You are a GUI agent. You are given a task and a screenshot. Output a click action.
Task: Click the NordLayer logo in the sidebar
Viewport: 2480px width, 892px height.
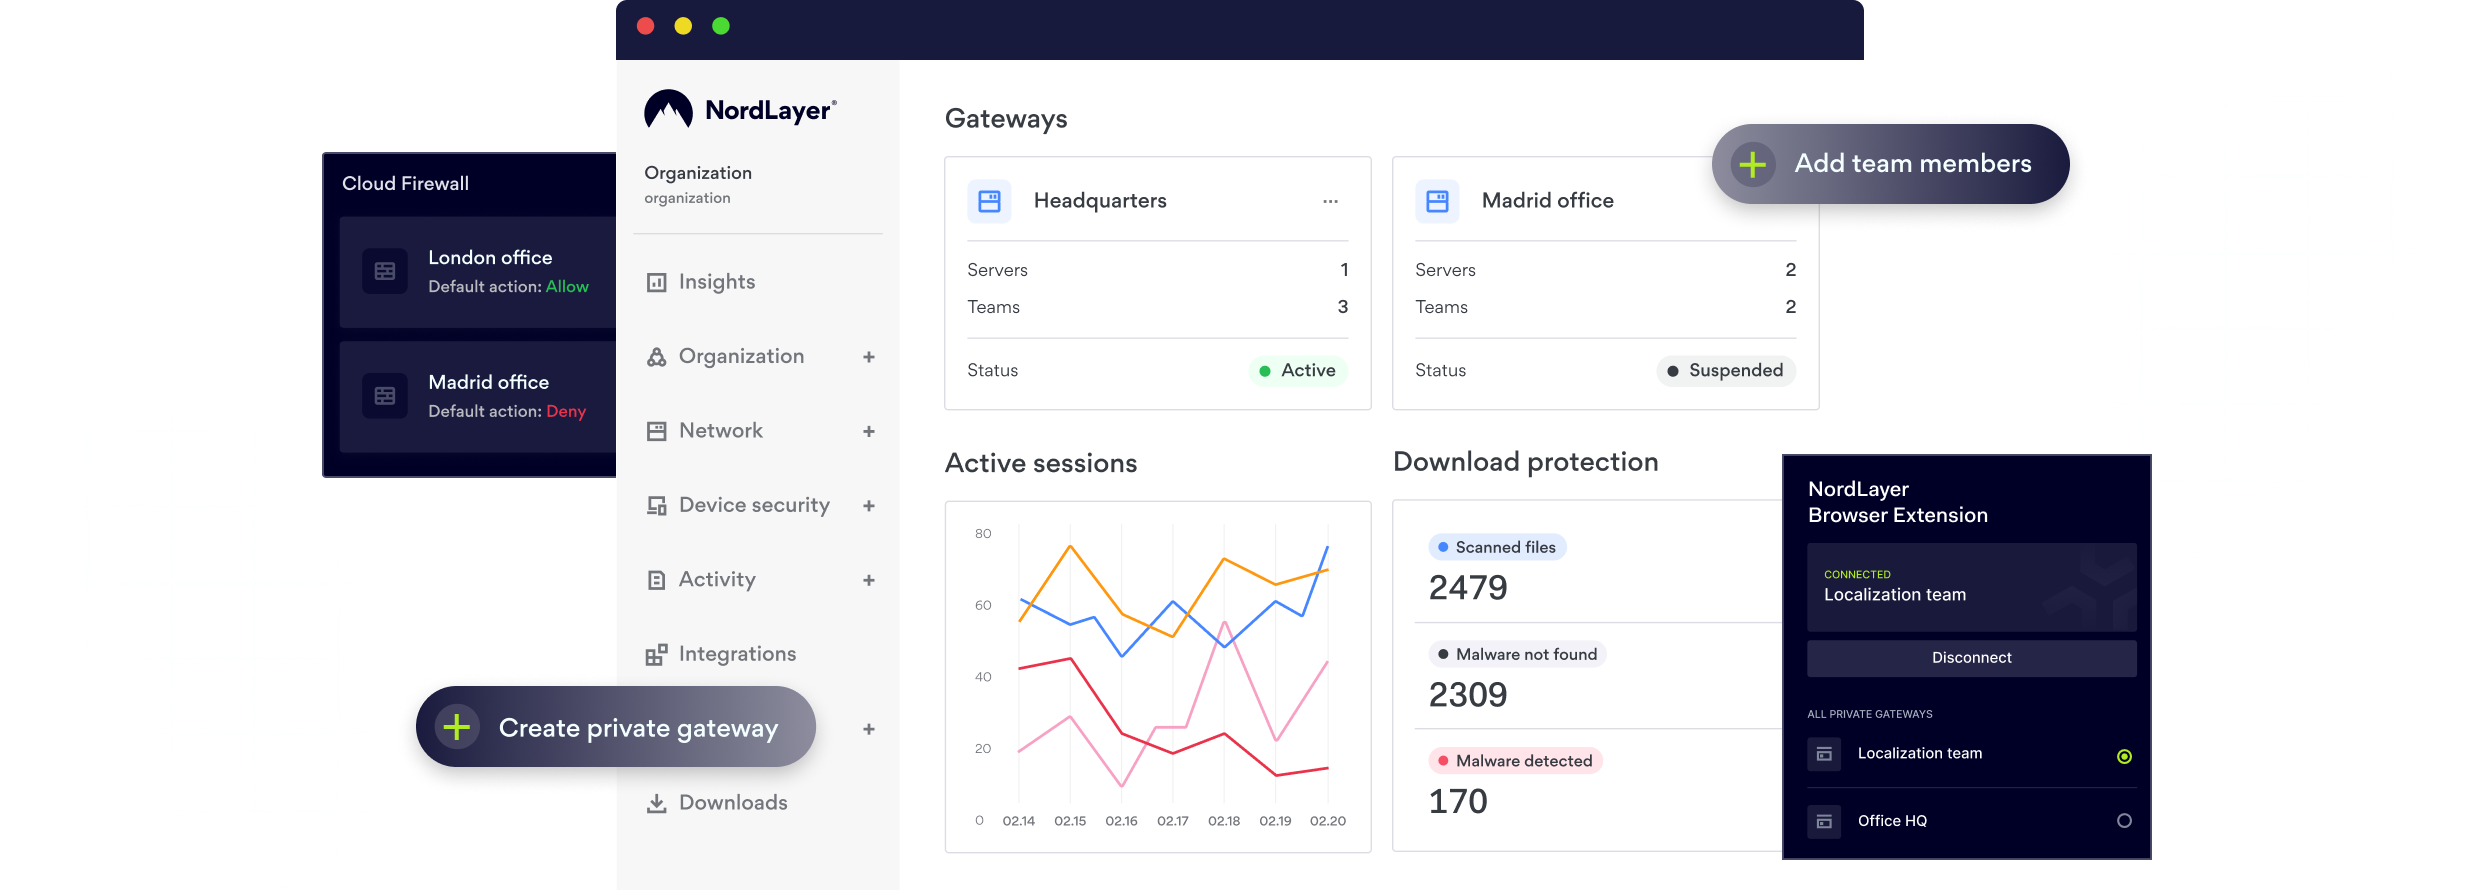coord(740,110)
